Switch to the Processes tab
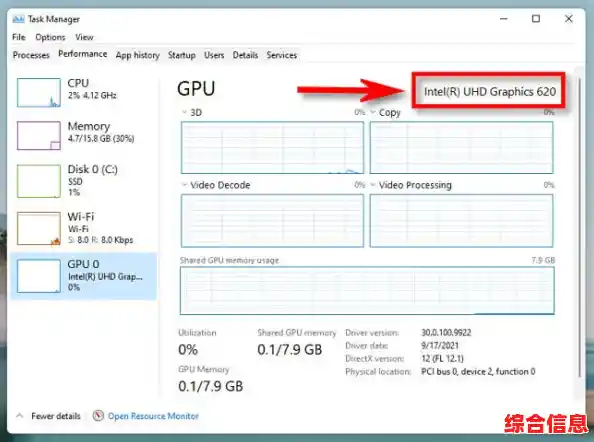This screenshot has height=442, width=594. coord(31,55)
